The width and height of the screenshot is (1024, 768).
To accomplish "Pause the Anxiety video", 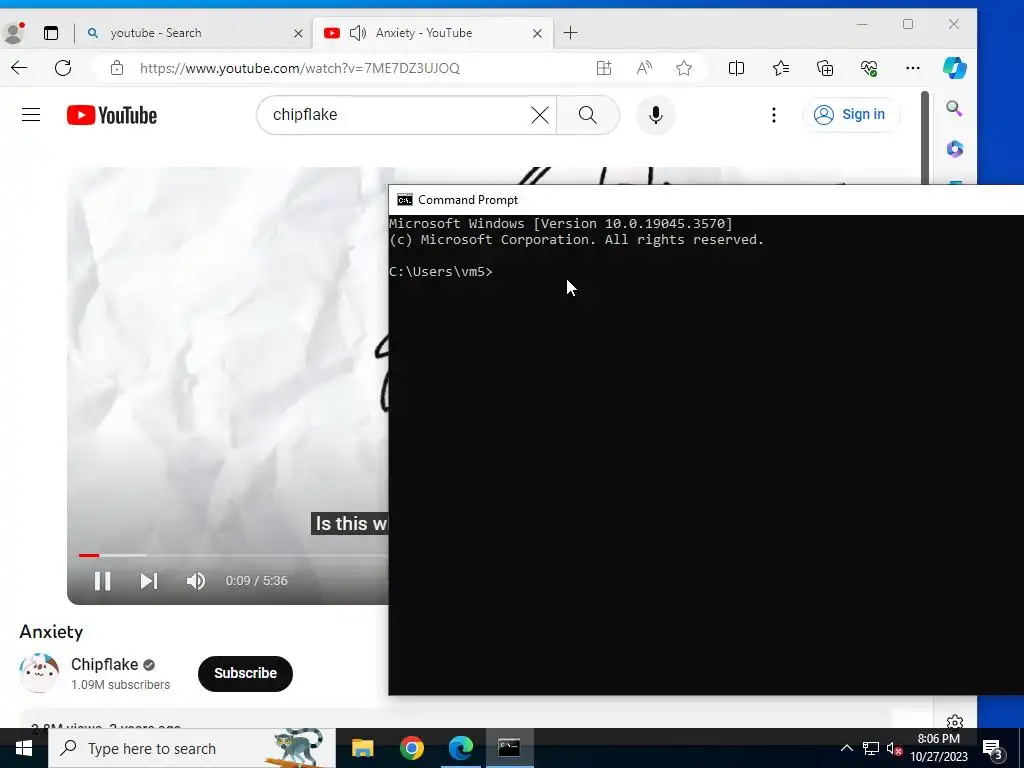I will pos(103,581).
